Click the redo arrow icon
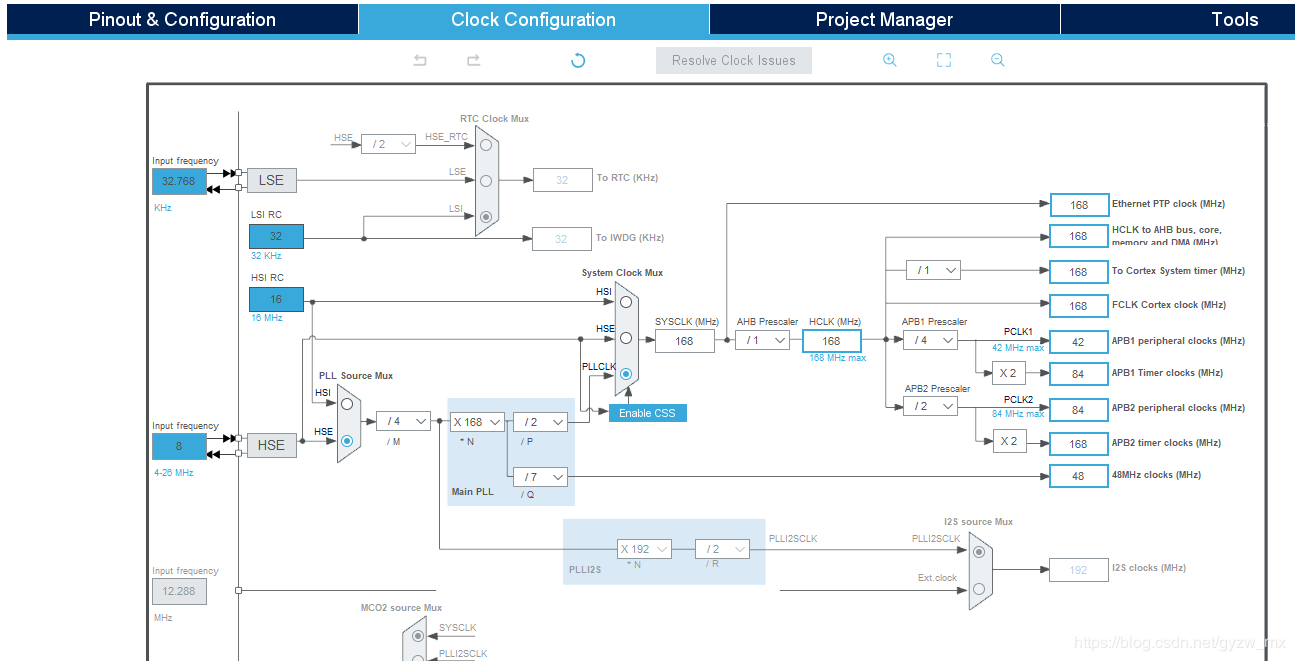 click(474, 61)
